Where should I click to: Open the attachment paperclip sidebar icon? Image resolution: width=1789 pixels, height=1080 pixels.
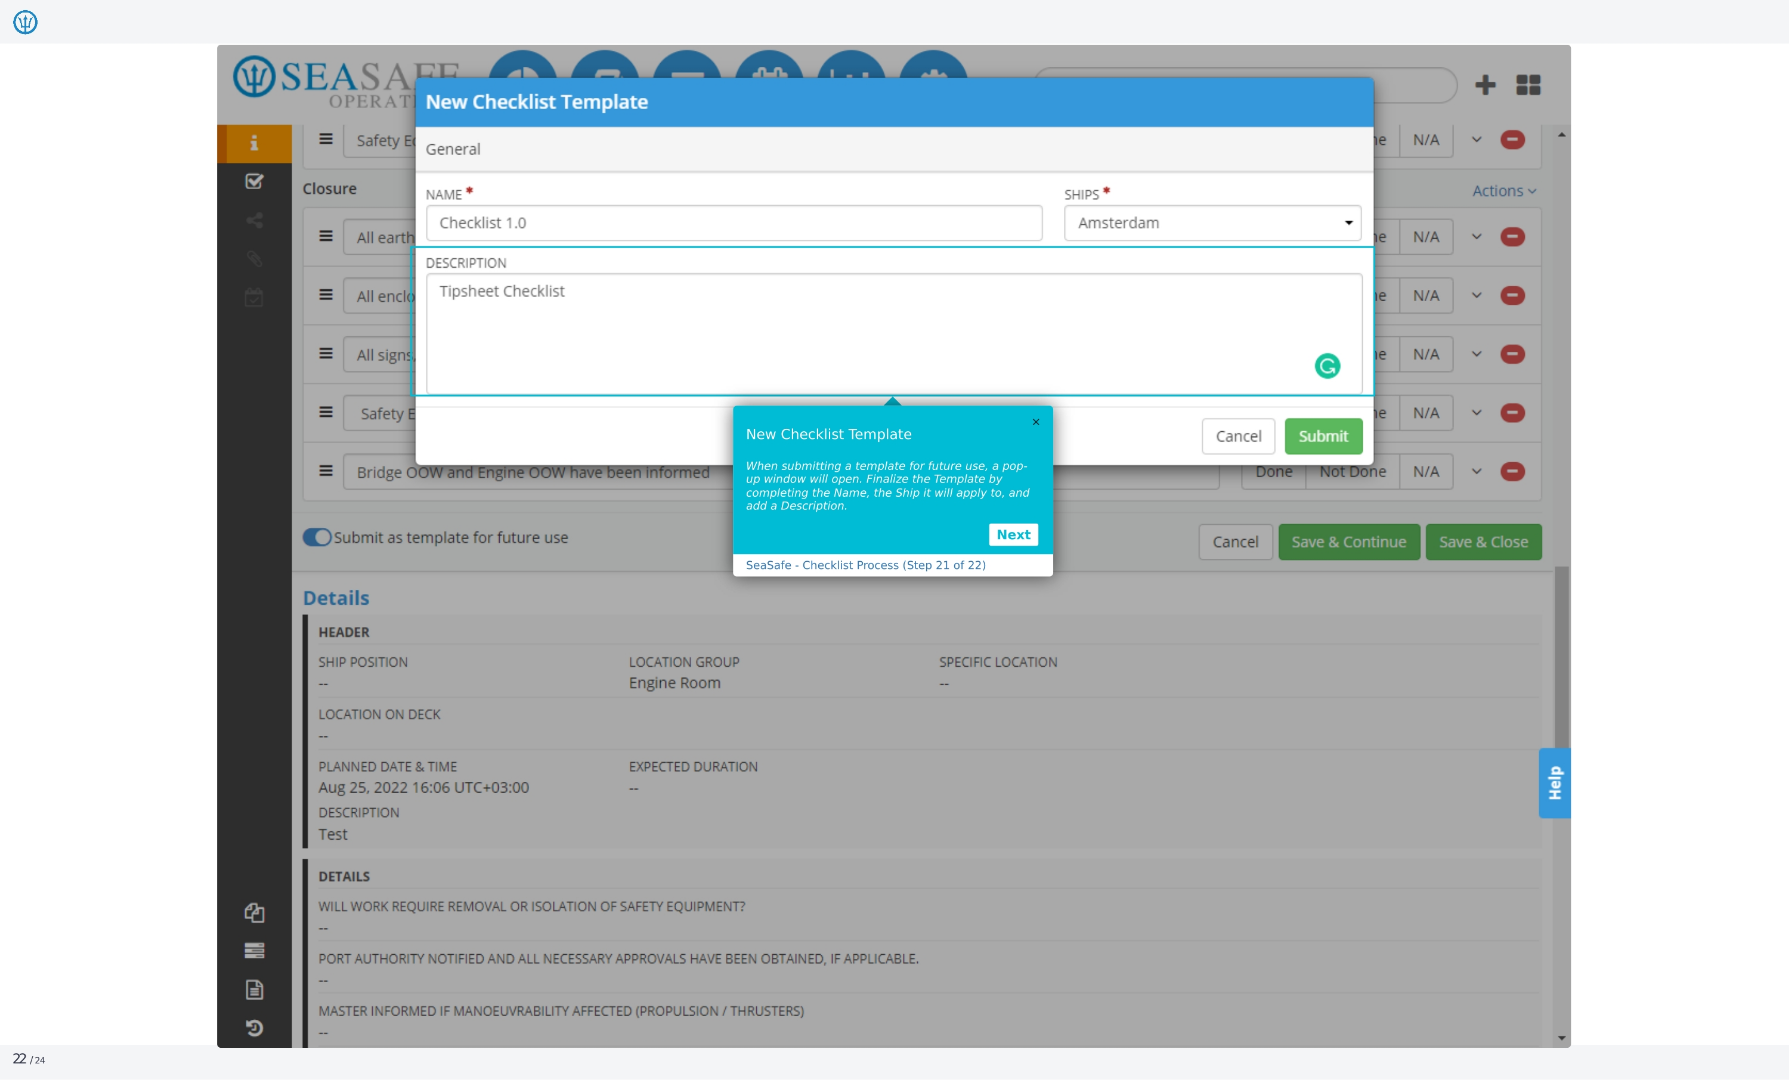click(254, 259)
